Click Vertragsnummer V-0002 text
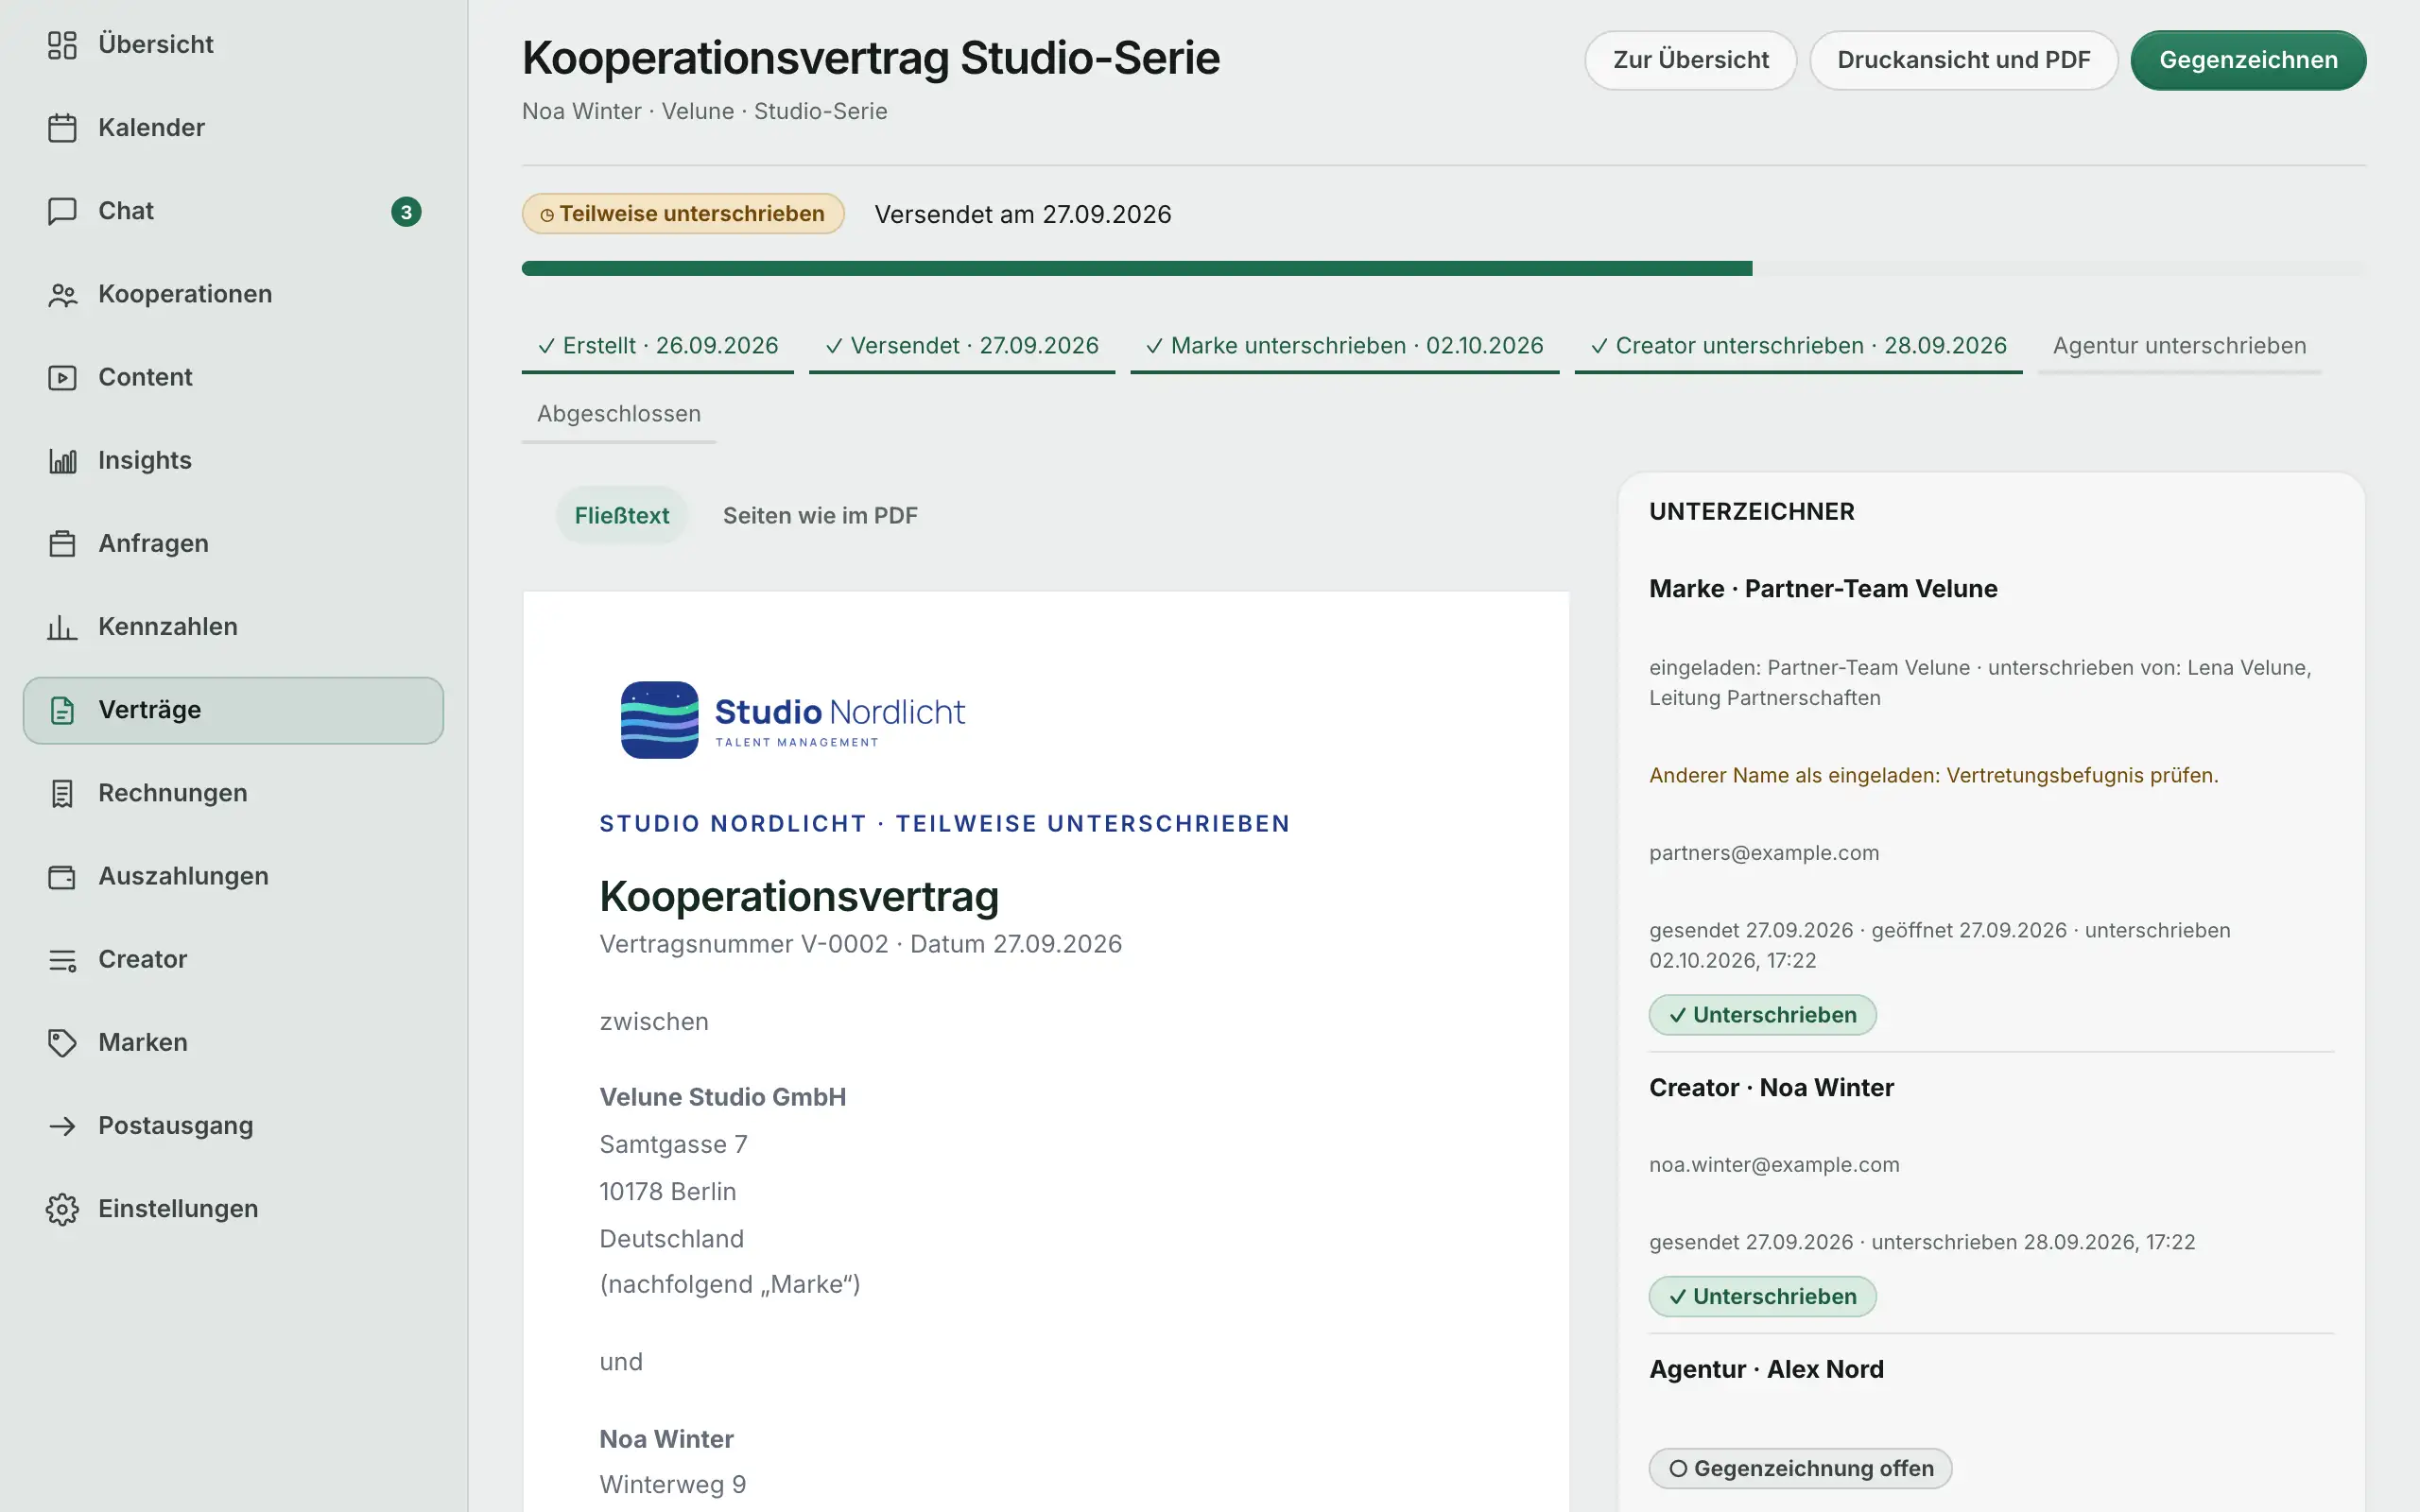Viewport: 2420px width, 1512px height. pos(743,944)
